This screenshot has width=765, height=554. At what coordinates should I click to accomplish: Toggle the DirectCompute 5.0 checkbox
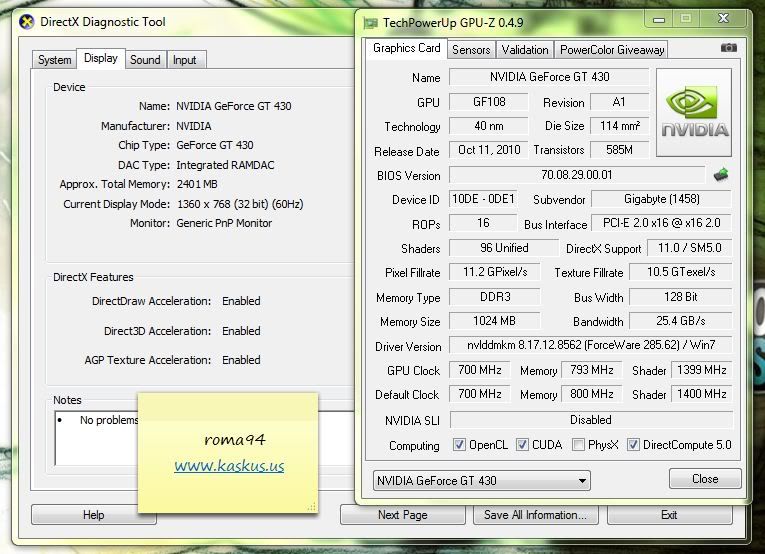pos(633,444)
